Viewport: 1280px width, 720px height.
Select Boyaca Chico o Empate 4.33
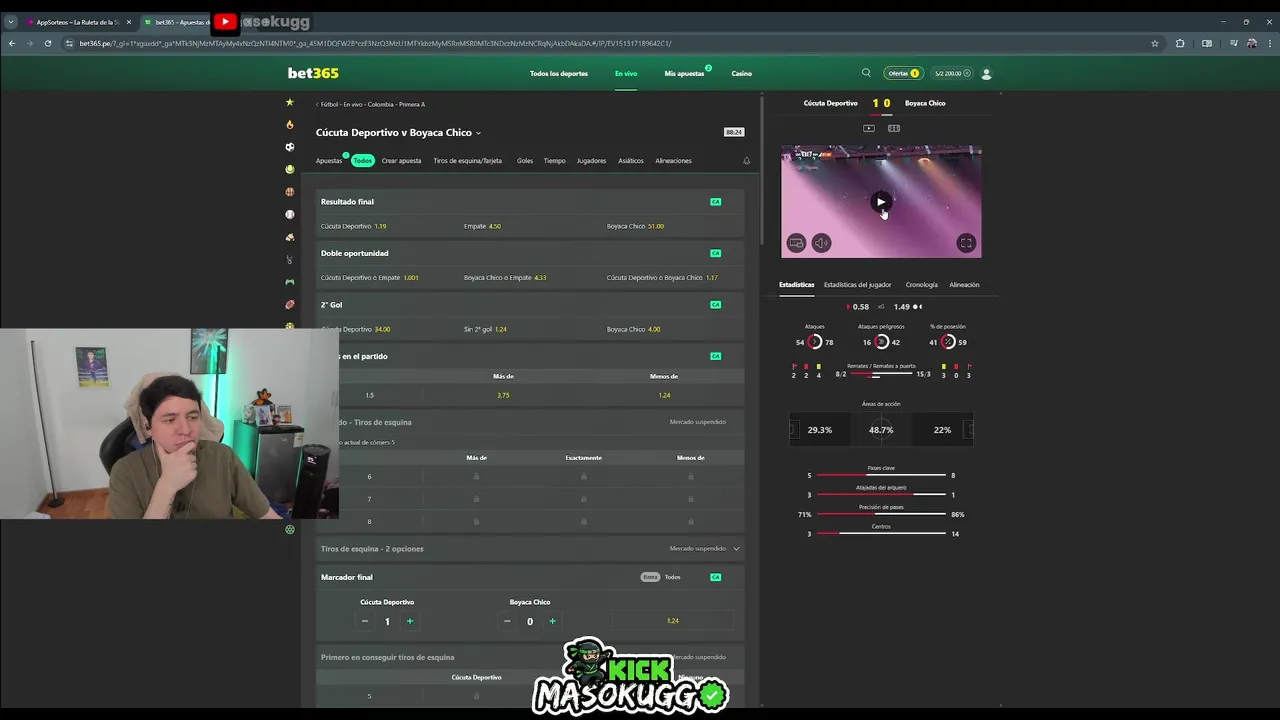coord(530,277)
